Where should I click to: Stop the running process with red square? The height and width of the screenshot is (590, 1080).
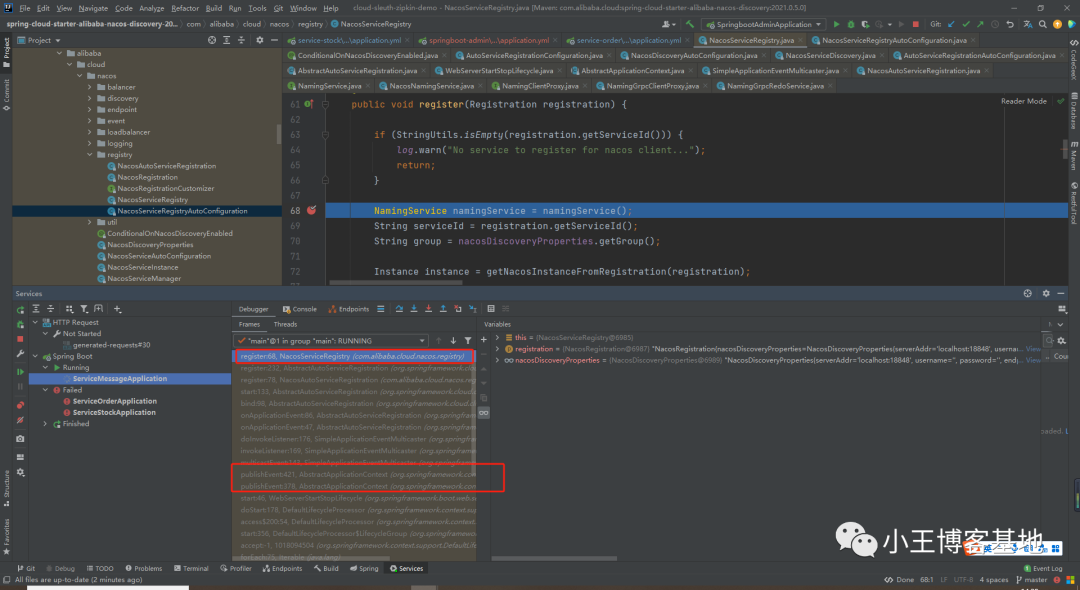pos(915,24)
